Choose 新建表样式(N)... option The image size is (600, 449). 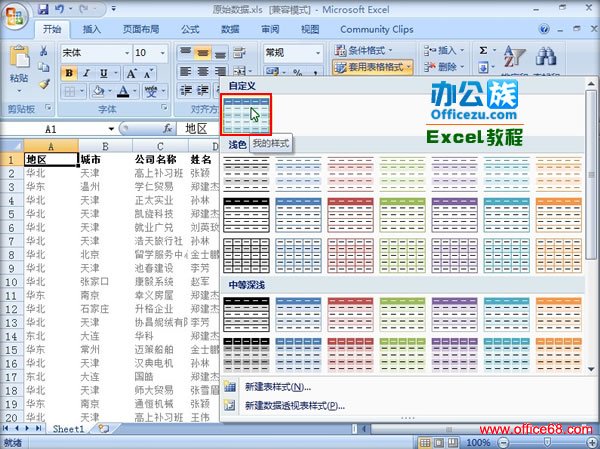click(278, 387)
